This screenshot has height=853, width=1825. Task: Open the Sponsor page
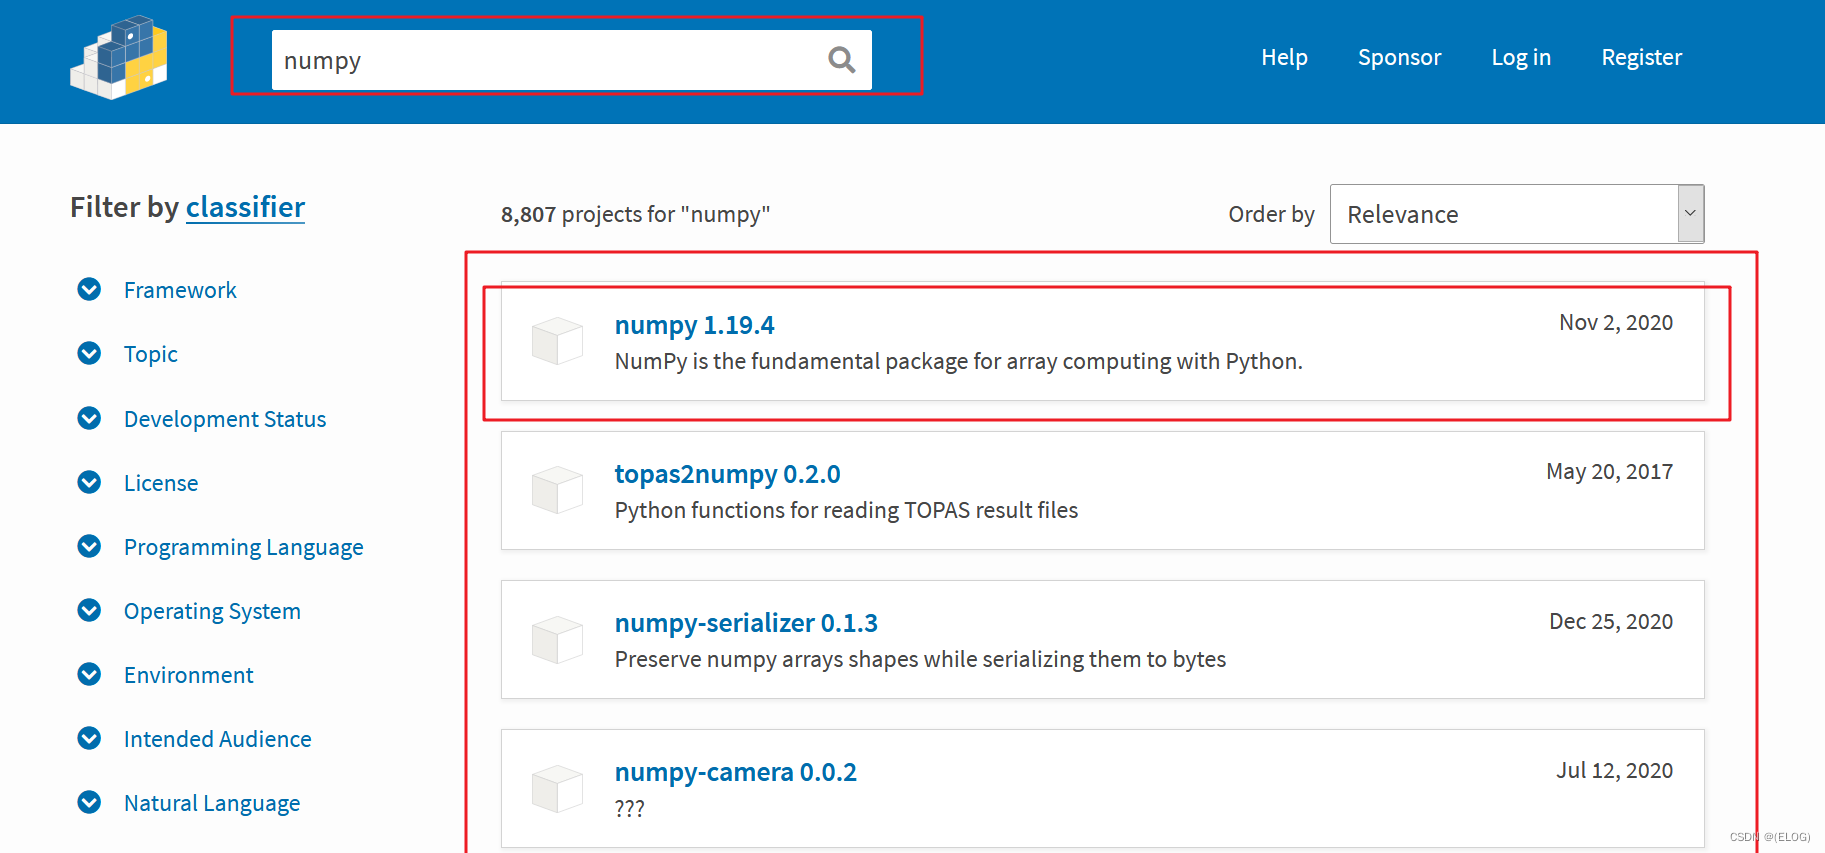tap(1399, 57)
